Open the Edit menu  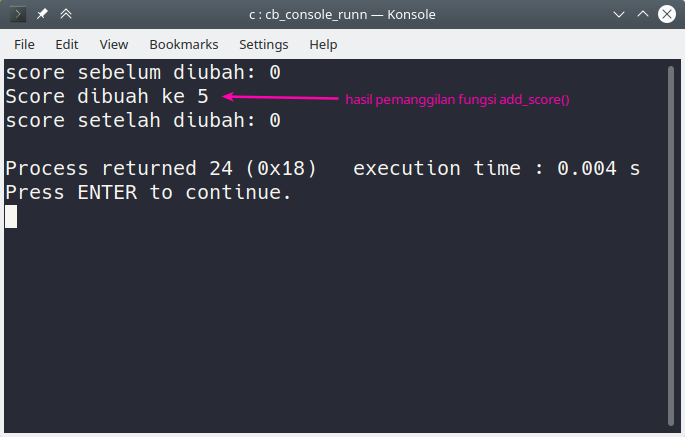click(67, 44)
